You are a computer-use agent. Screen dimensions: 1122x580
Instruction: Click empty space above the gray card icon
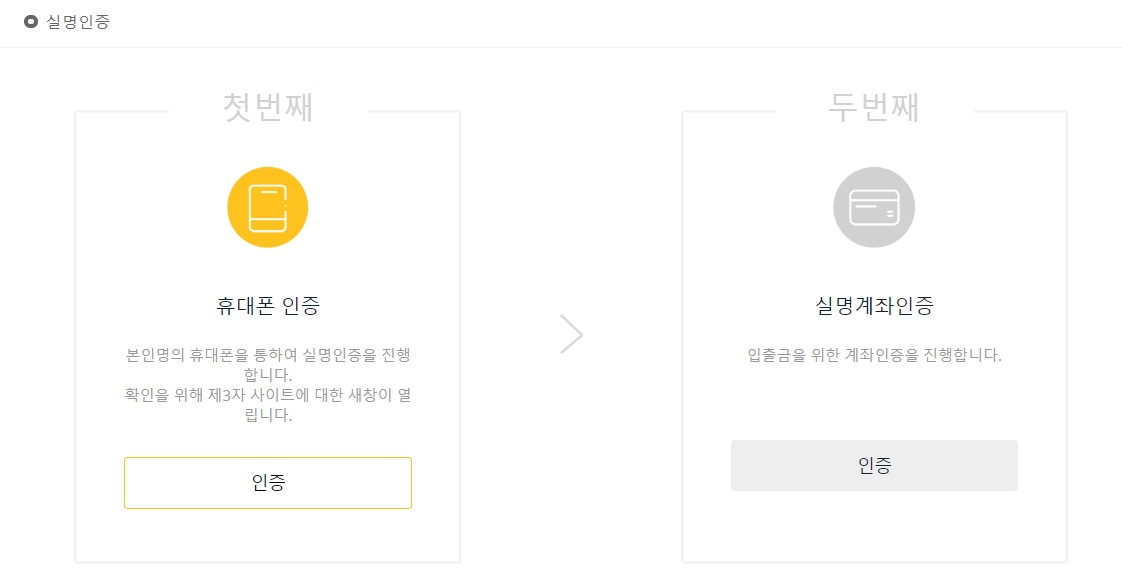point(874,145)
